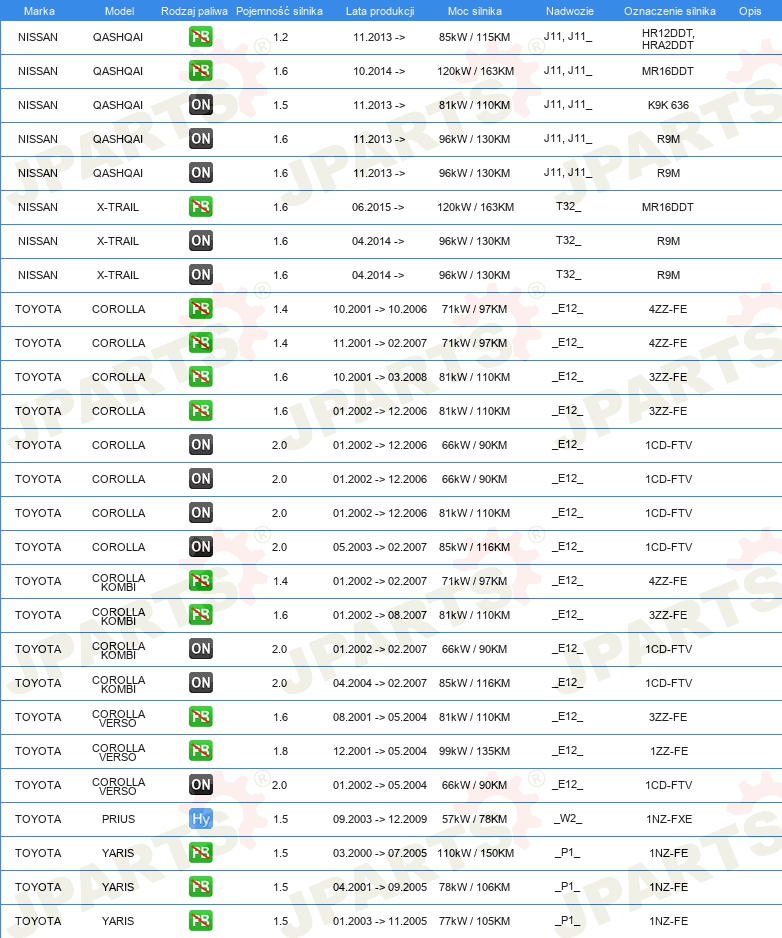This screenshot has height=938, width=782.
Task: Click petrol icon in Corolla Kombi 1.4 row
Action: coord(200,581)
